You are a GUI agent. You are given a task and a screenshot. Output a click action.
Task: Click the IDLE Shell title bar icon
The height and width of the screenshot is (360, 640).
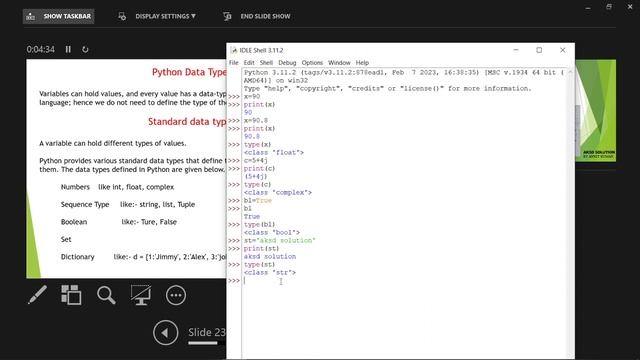coord(234,50)
